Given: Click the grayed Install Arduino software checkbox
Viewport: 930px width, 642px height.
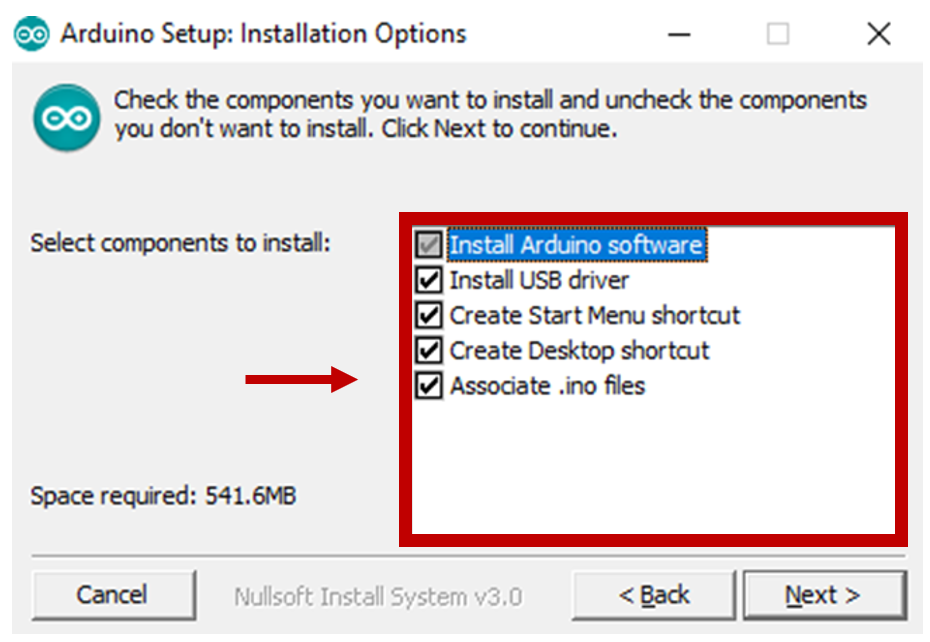Looking at the screenshot, I should tap(429, 245).
